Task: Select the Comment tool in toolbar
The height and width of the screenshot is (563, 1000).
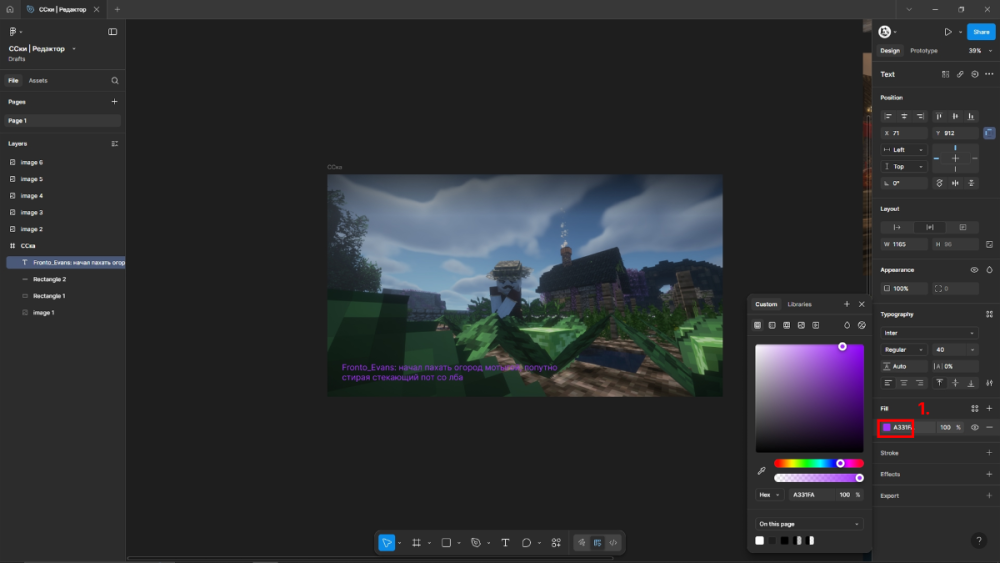Action: tap(526, 542)
